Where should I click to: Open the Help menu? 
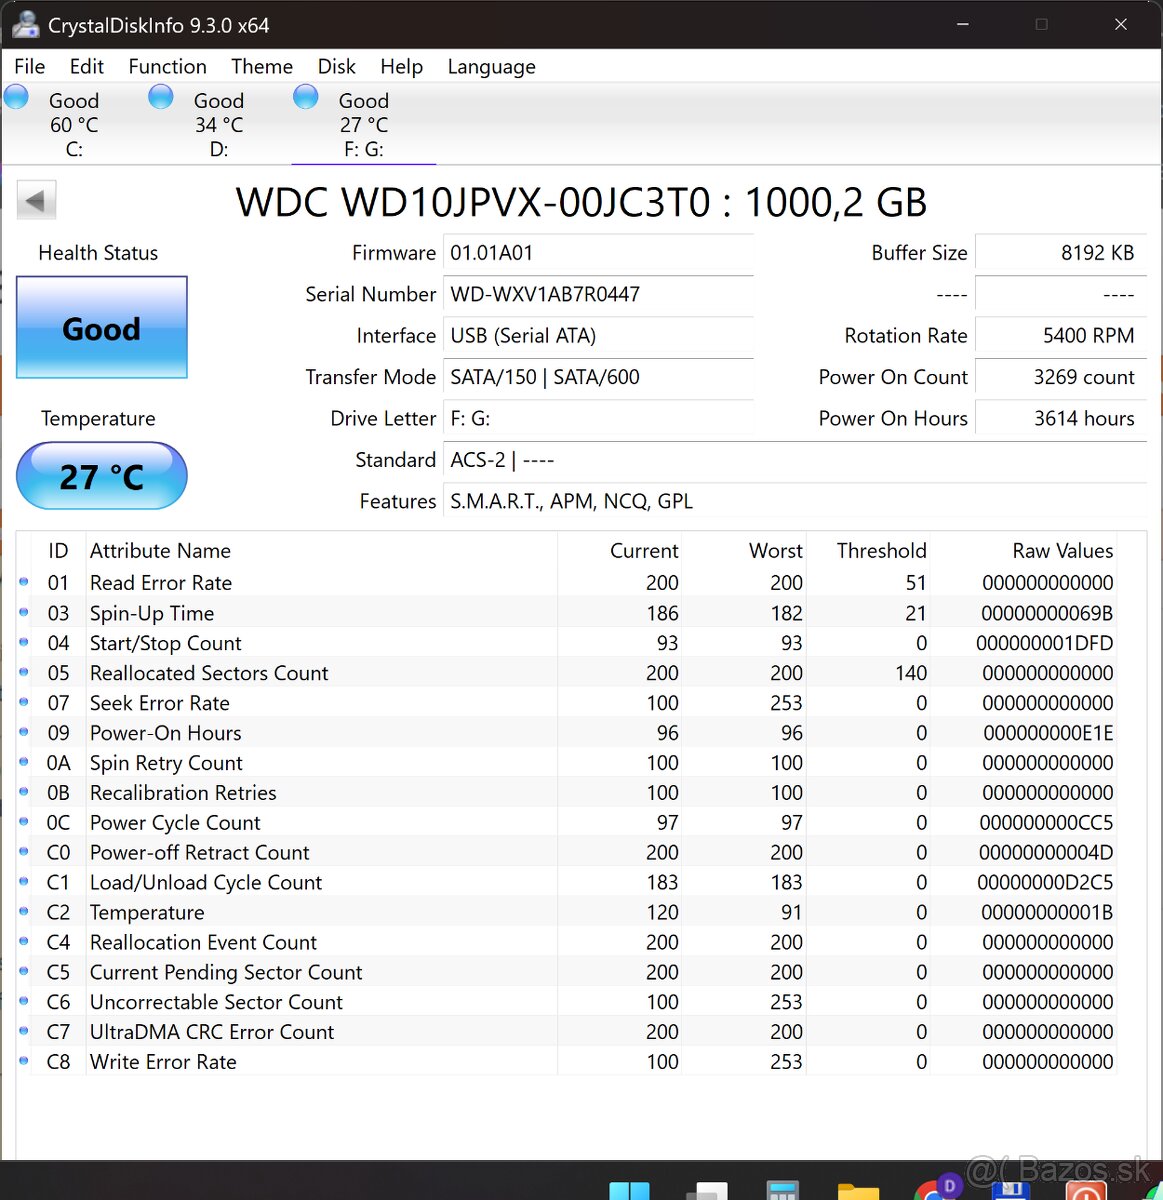point(401,66)
